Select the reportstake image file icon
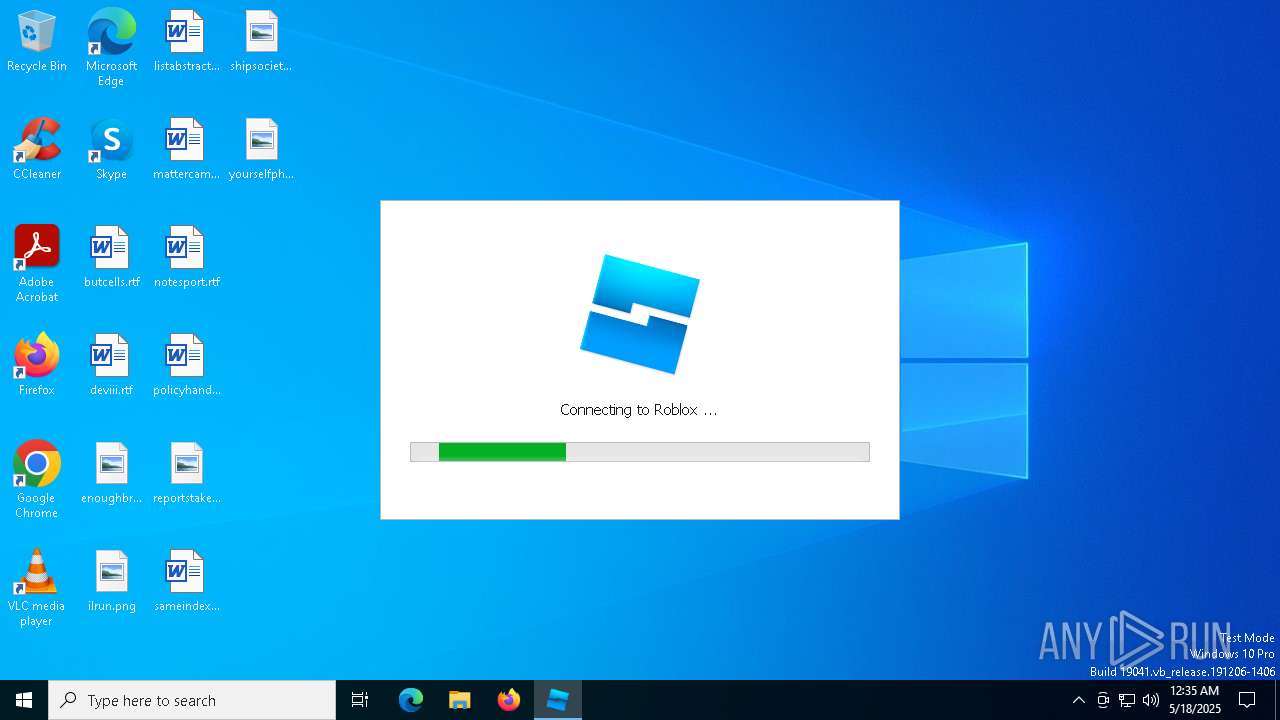This screenshot has height=720, width=1280. tap(186, 474)
